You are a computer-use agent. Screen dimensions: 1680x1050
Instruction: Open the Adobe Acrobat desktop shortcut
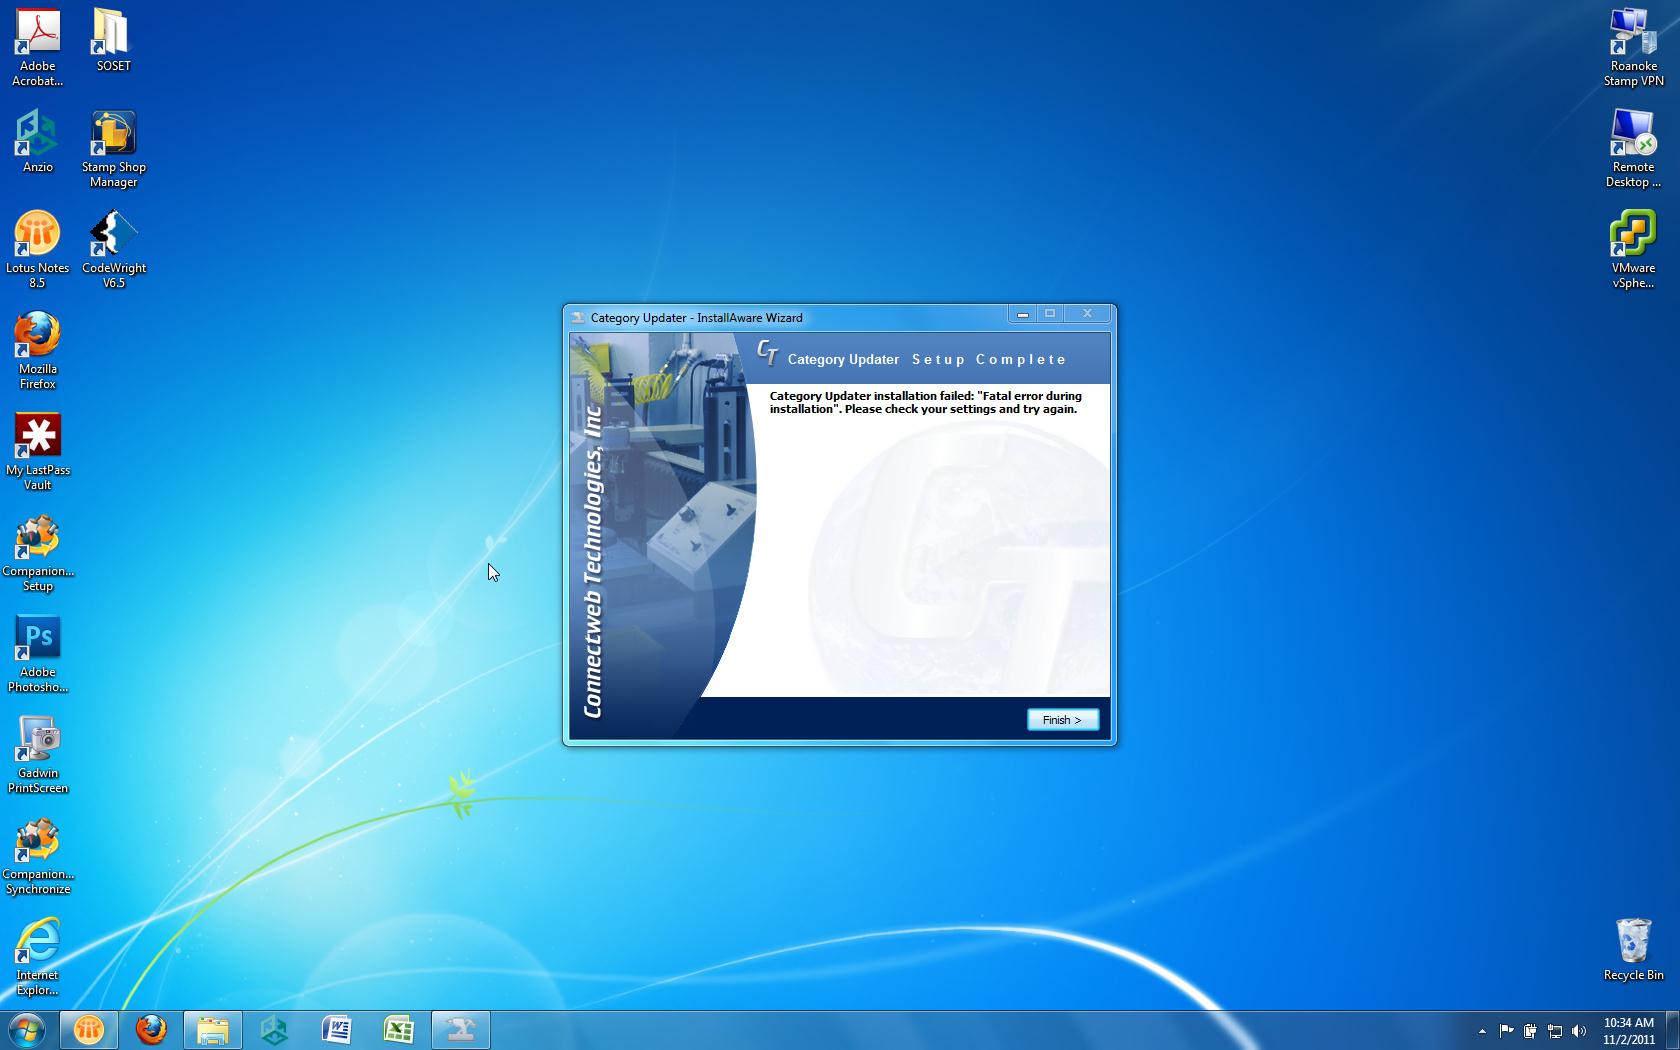pos(37,47)
